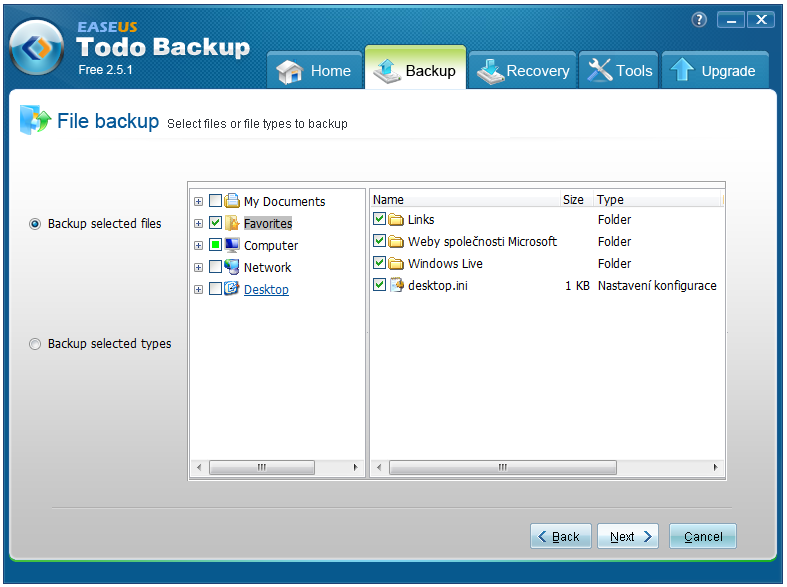Click the Weby společnosti Microsoft folder icon
This screenshot has width=787, height=587.
396,241
